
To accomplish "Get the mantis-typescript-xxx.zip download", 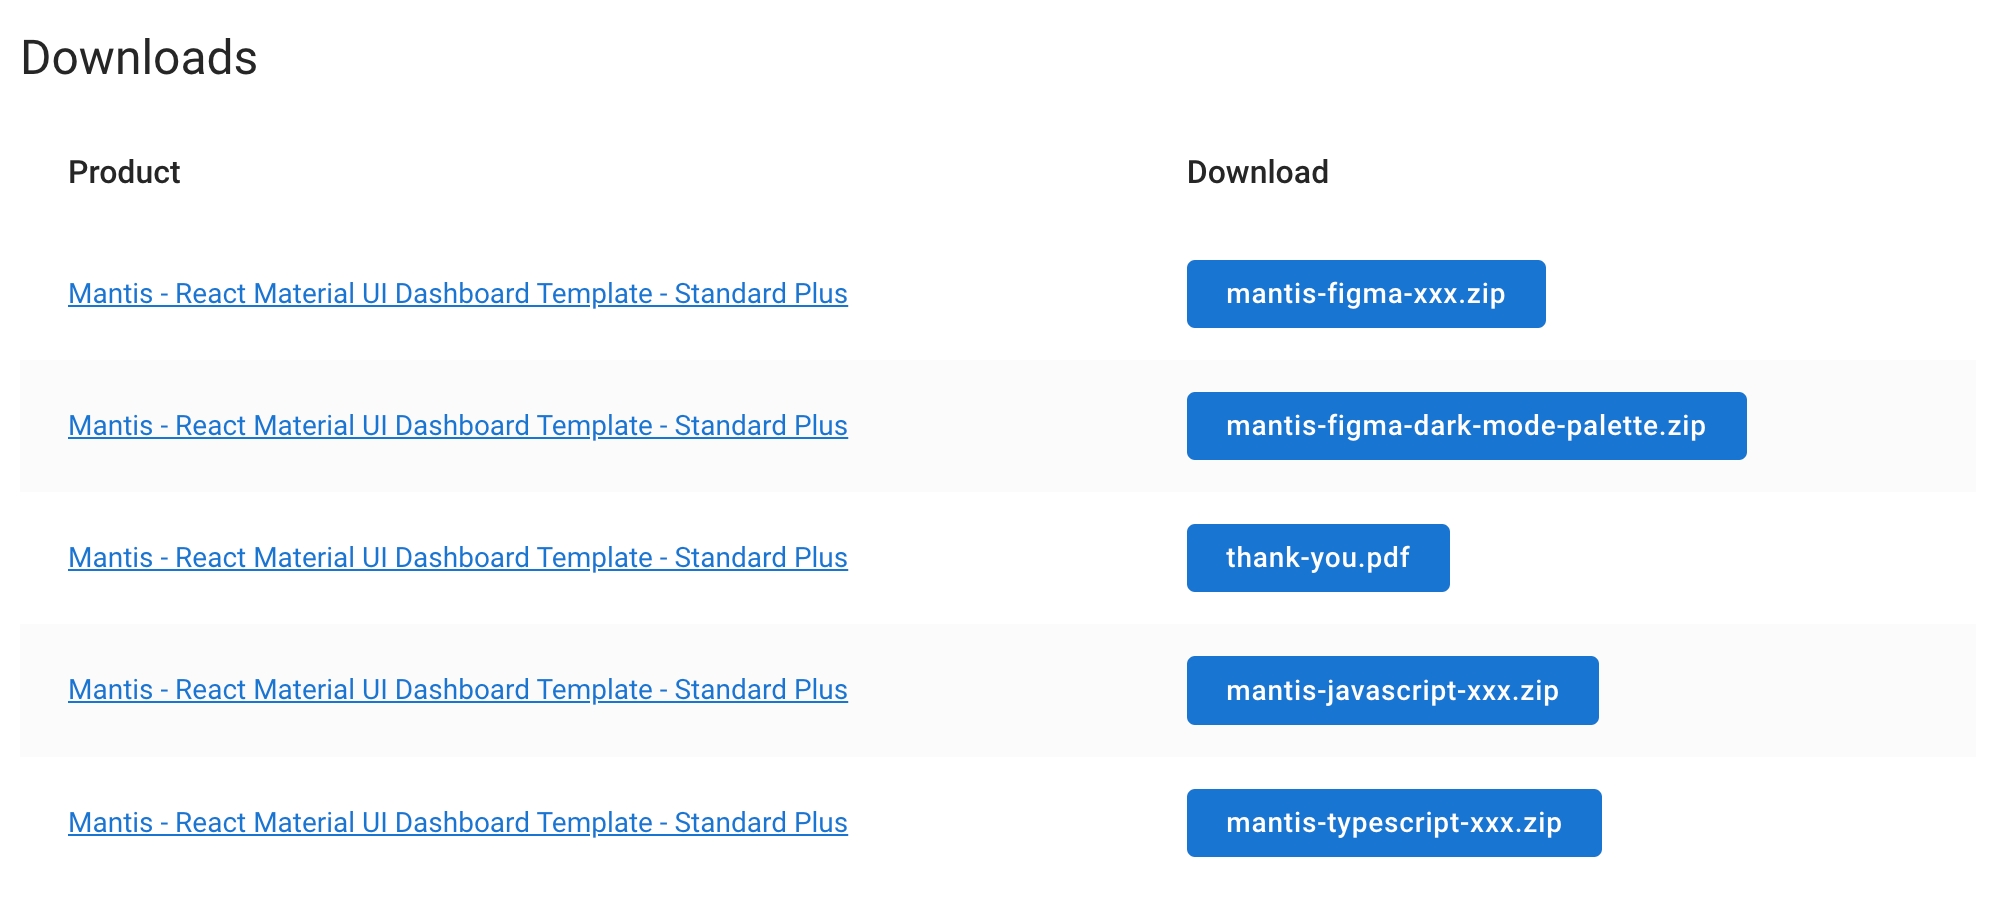I will pyautogui.click(x=1393, y=823).
